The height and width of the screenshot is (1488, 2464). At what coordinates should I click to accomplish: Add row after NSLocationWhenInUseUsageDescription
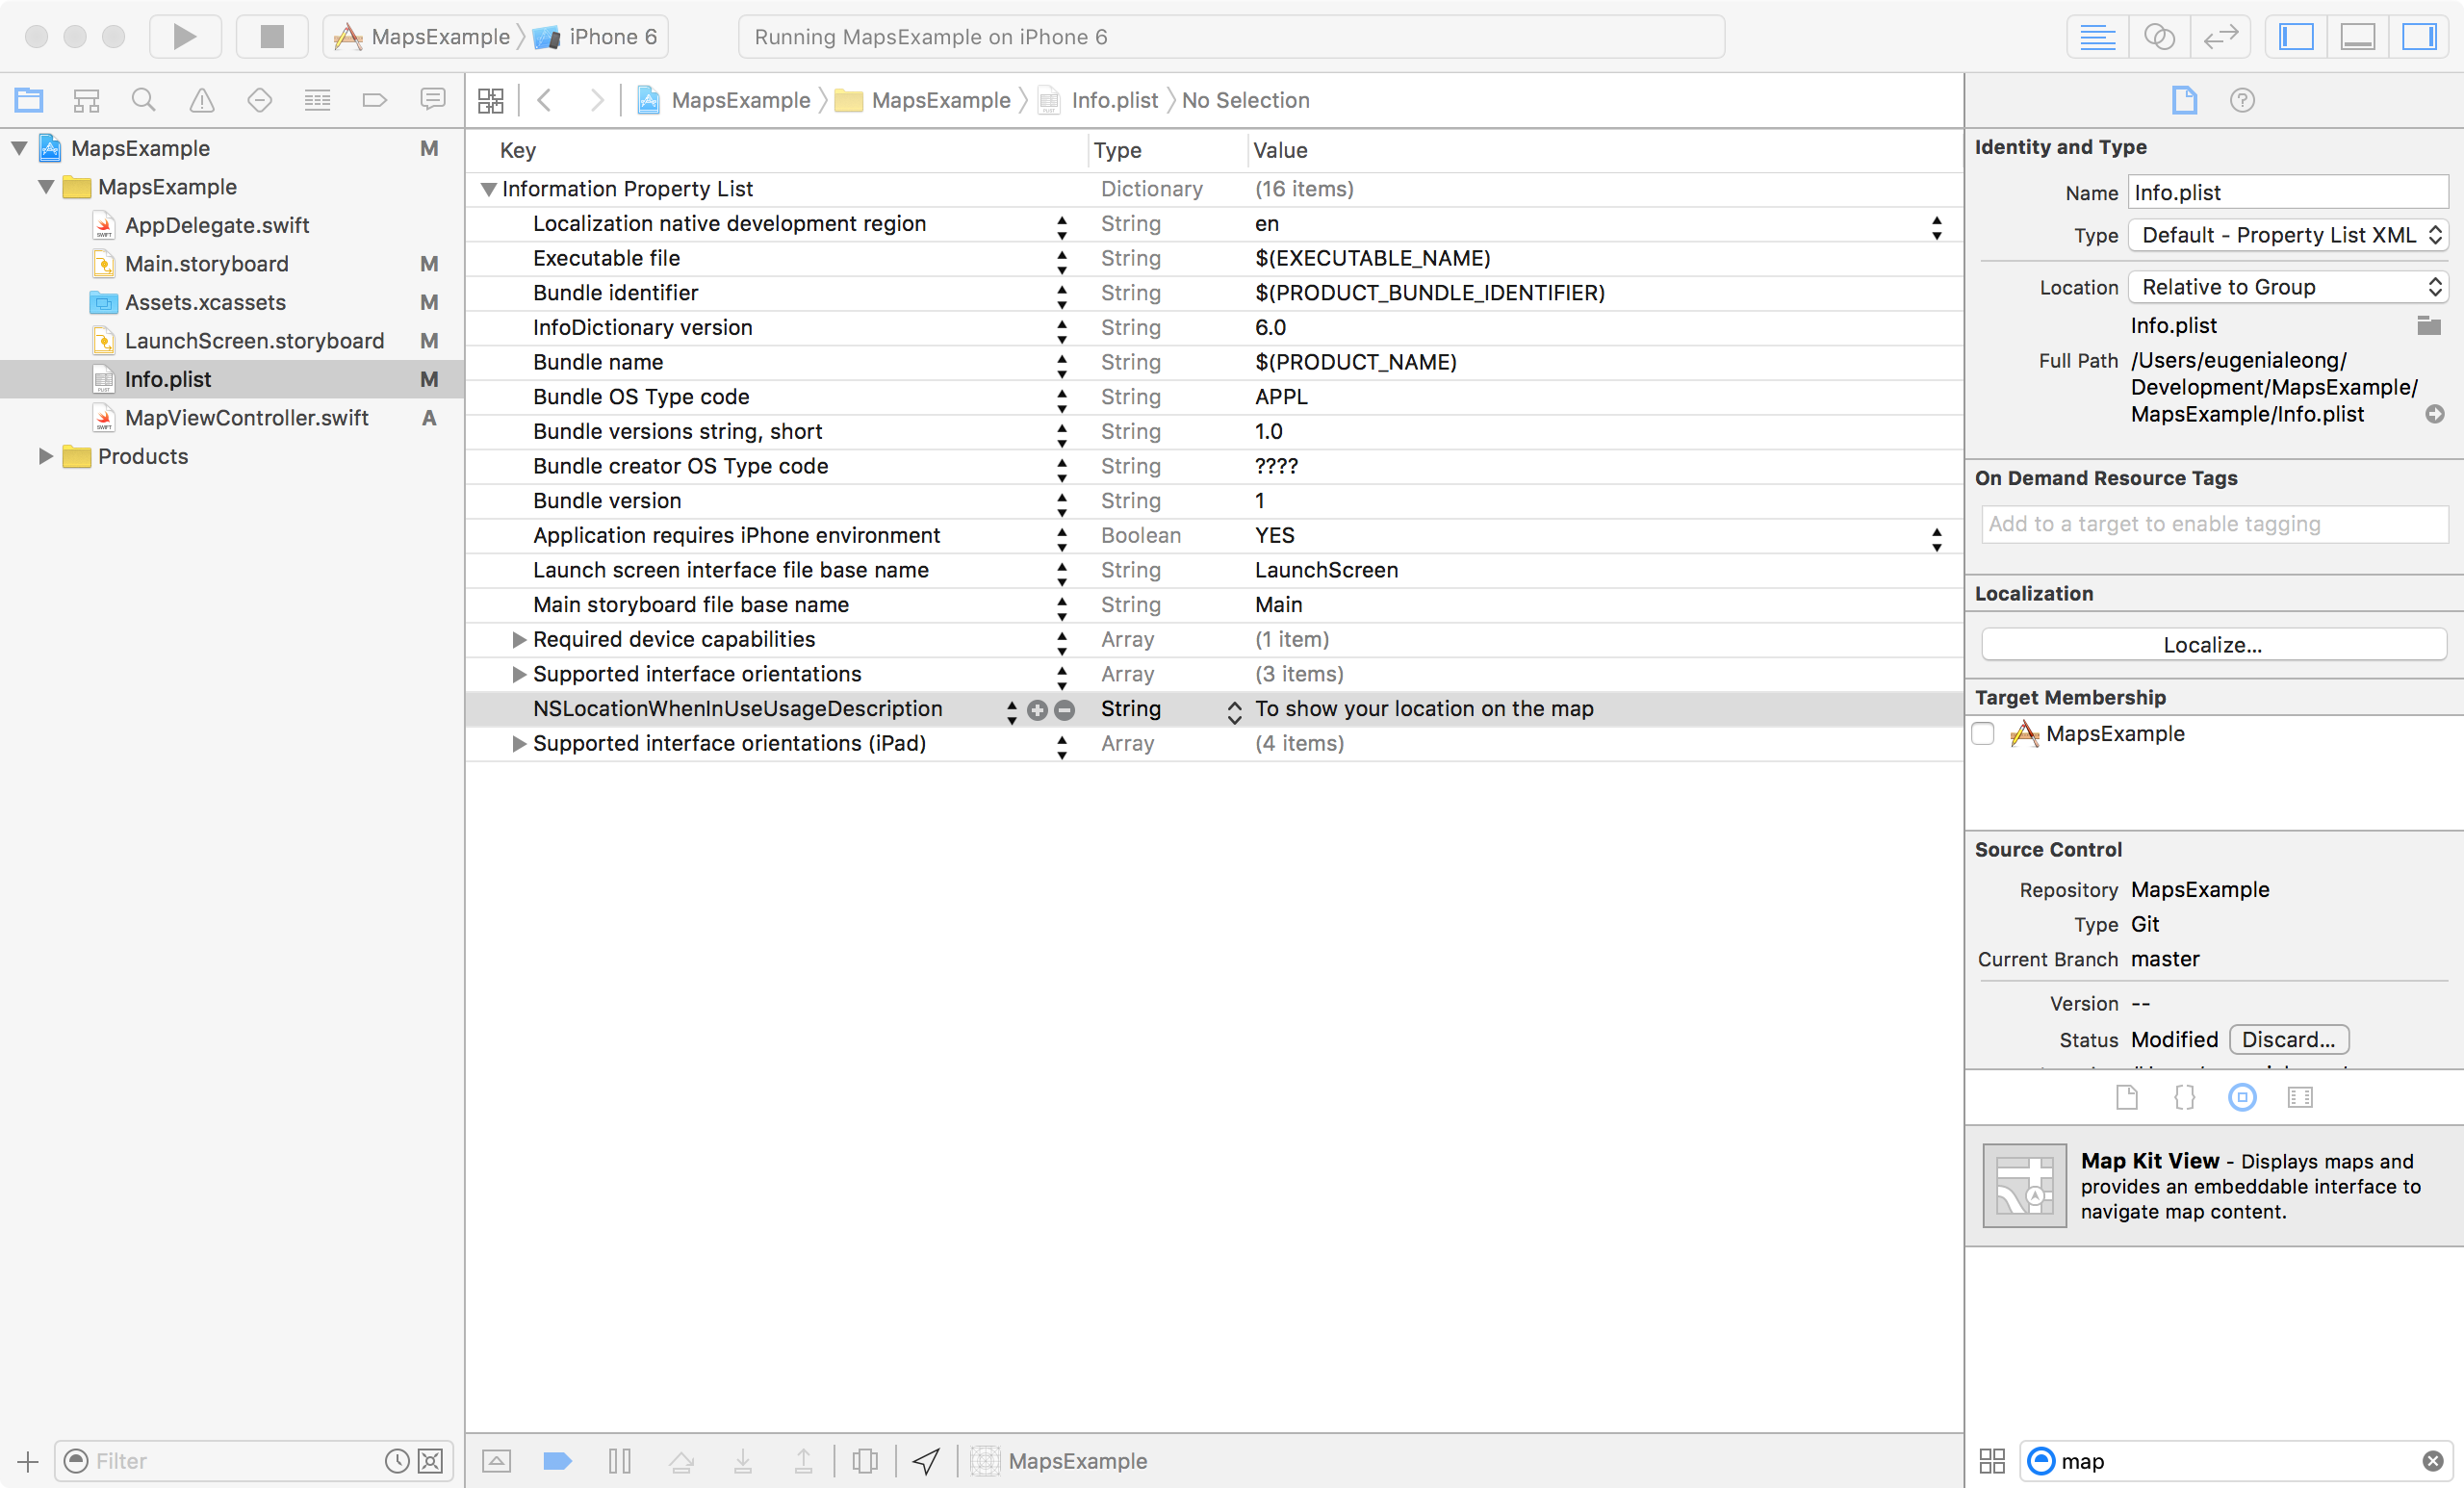point(1037,710)
